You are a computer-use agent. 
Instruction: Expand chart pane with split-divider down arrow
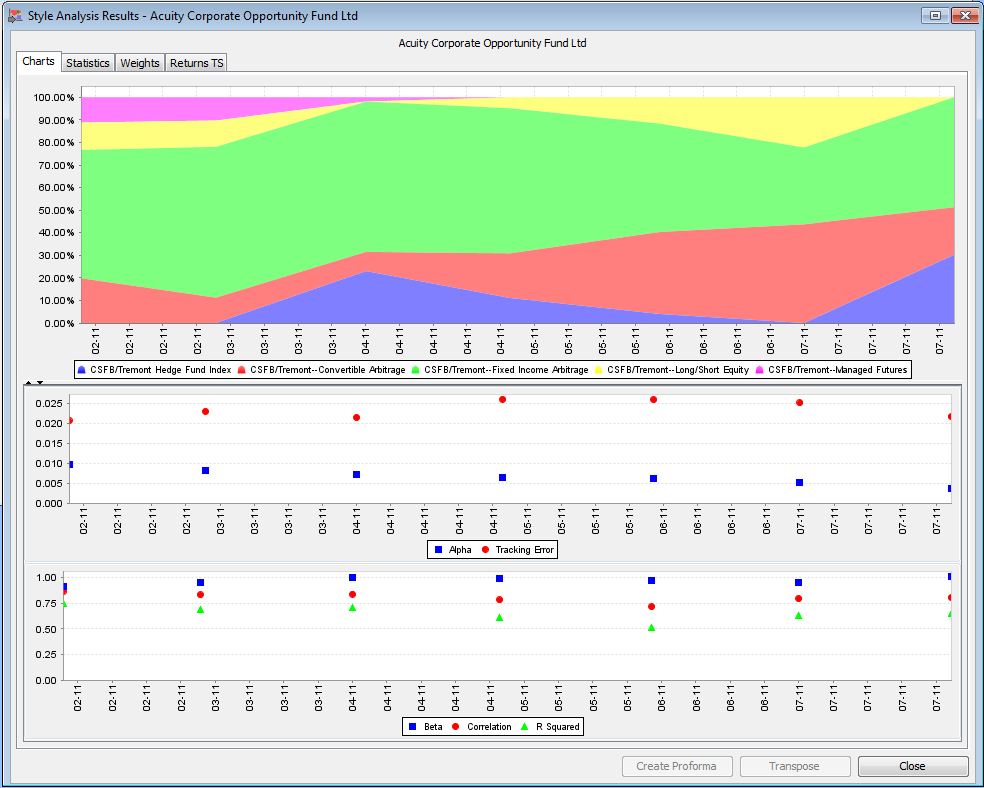[x=40, y=383]
